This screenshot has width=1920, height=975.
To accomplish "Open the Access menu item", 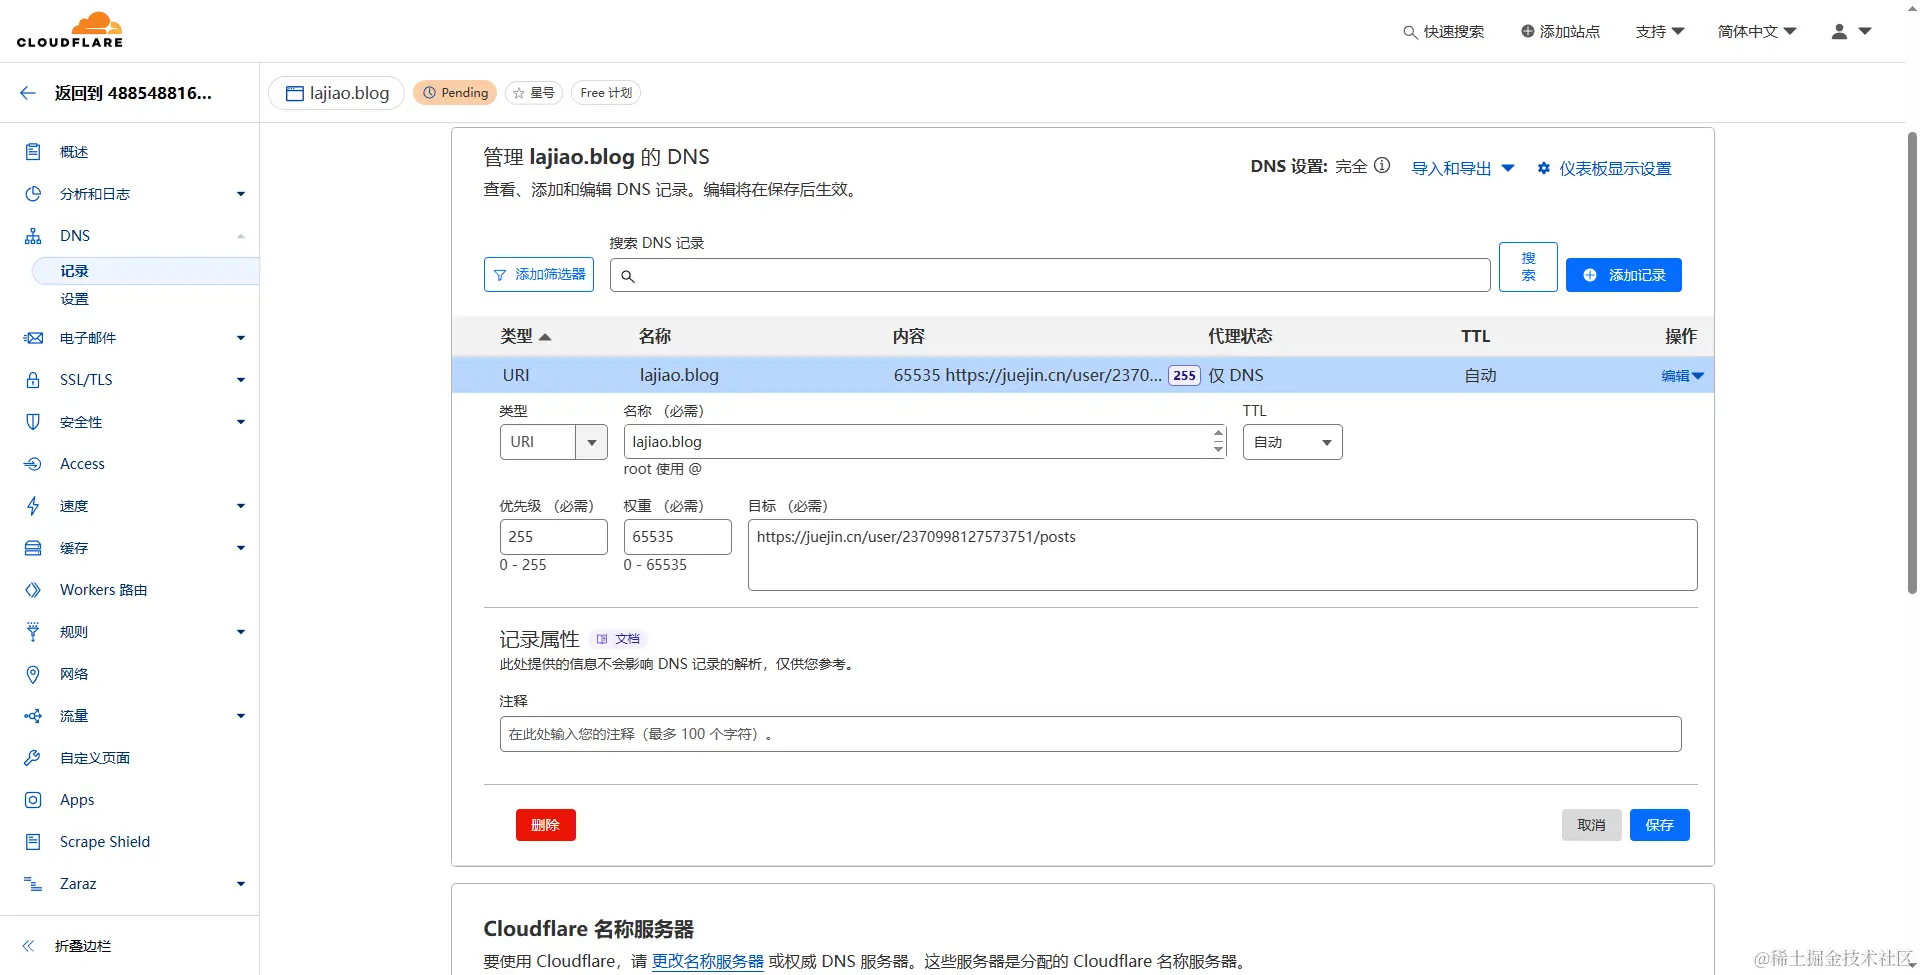I will pos(82,464).
